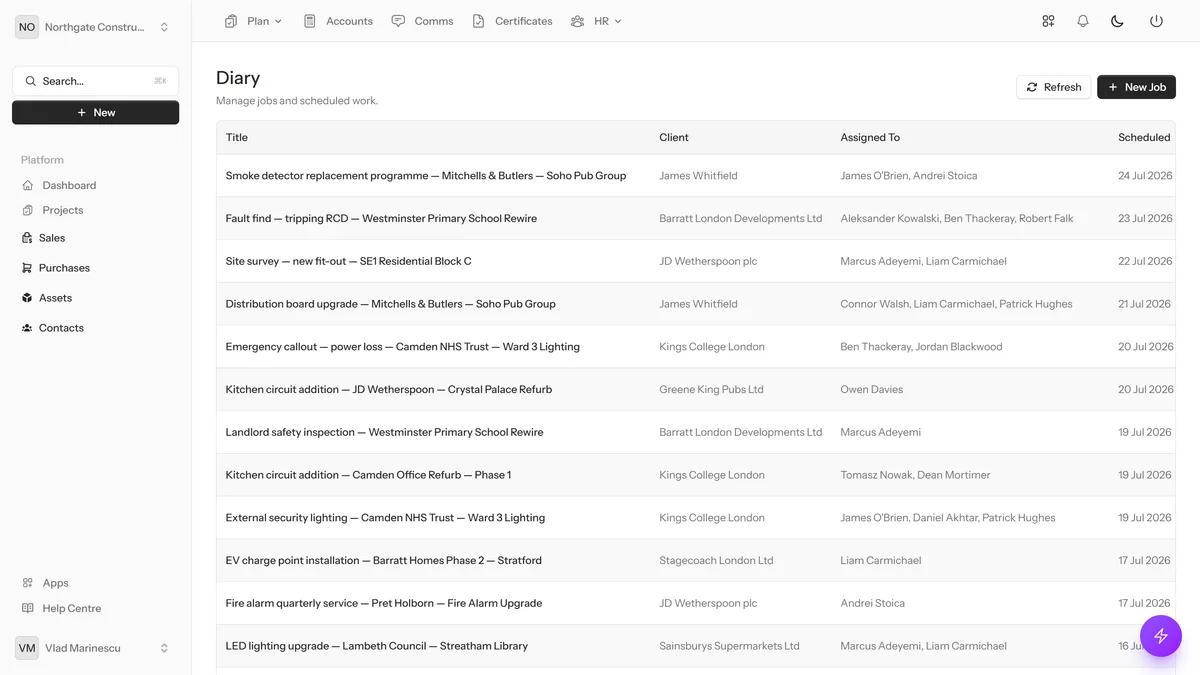Image resolution: width=1200 pixels, height=675 pixels.
Task: Click Tomasz Nowak, Dean Mortimer assignee cell
Action: (x=915, y=475)
